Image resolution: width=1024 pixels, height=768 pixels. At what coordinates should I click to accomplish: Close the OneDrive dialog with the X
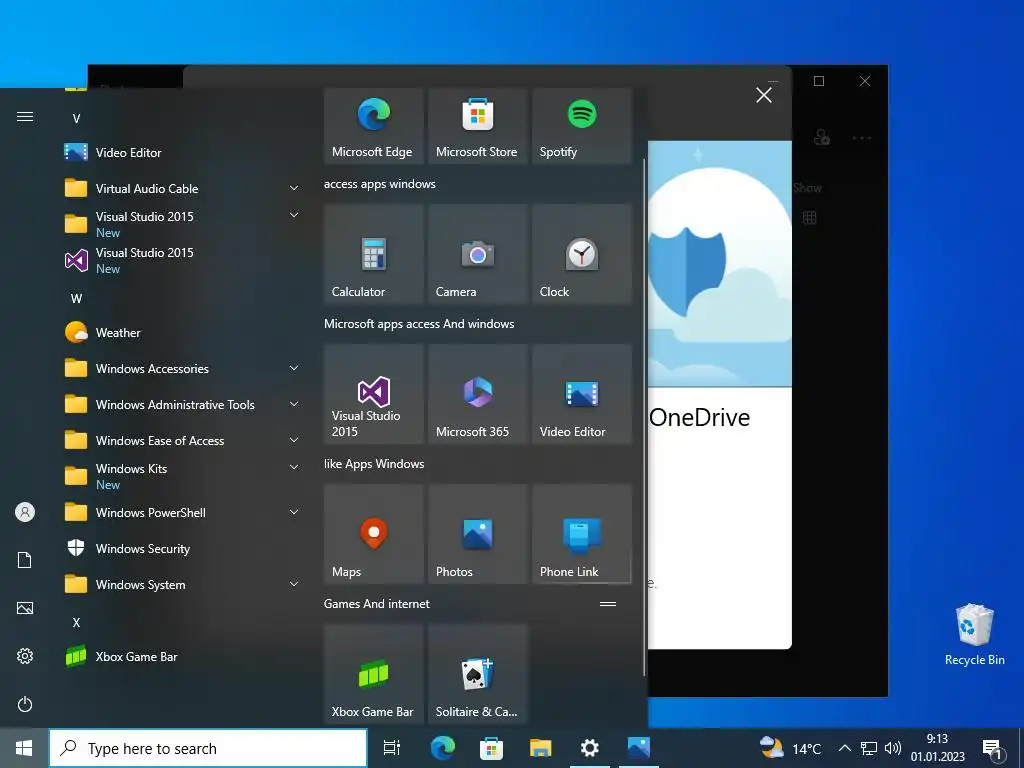[x=764, y=95]
